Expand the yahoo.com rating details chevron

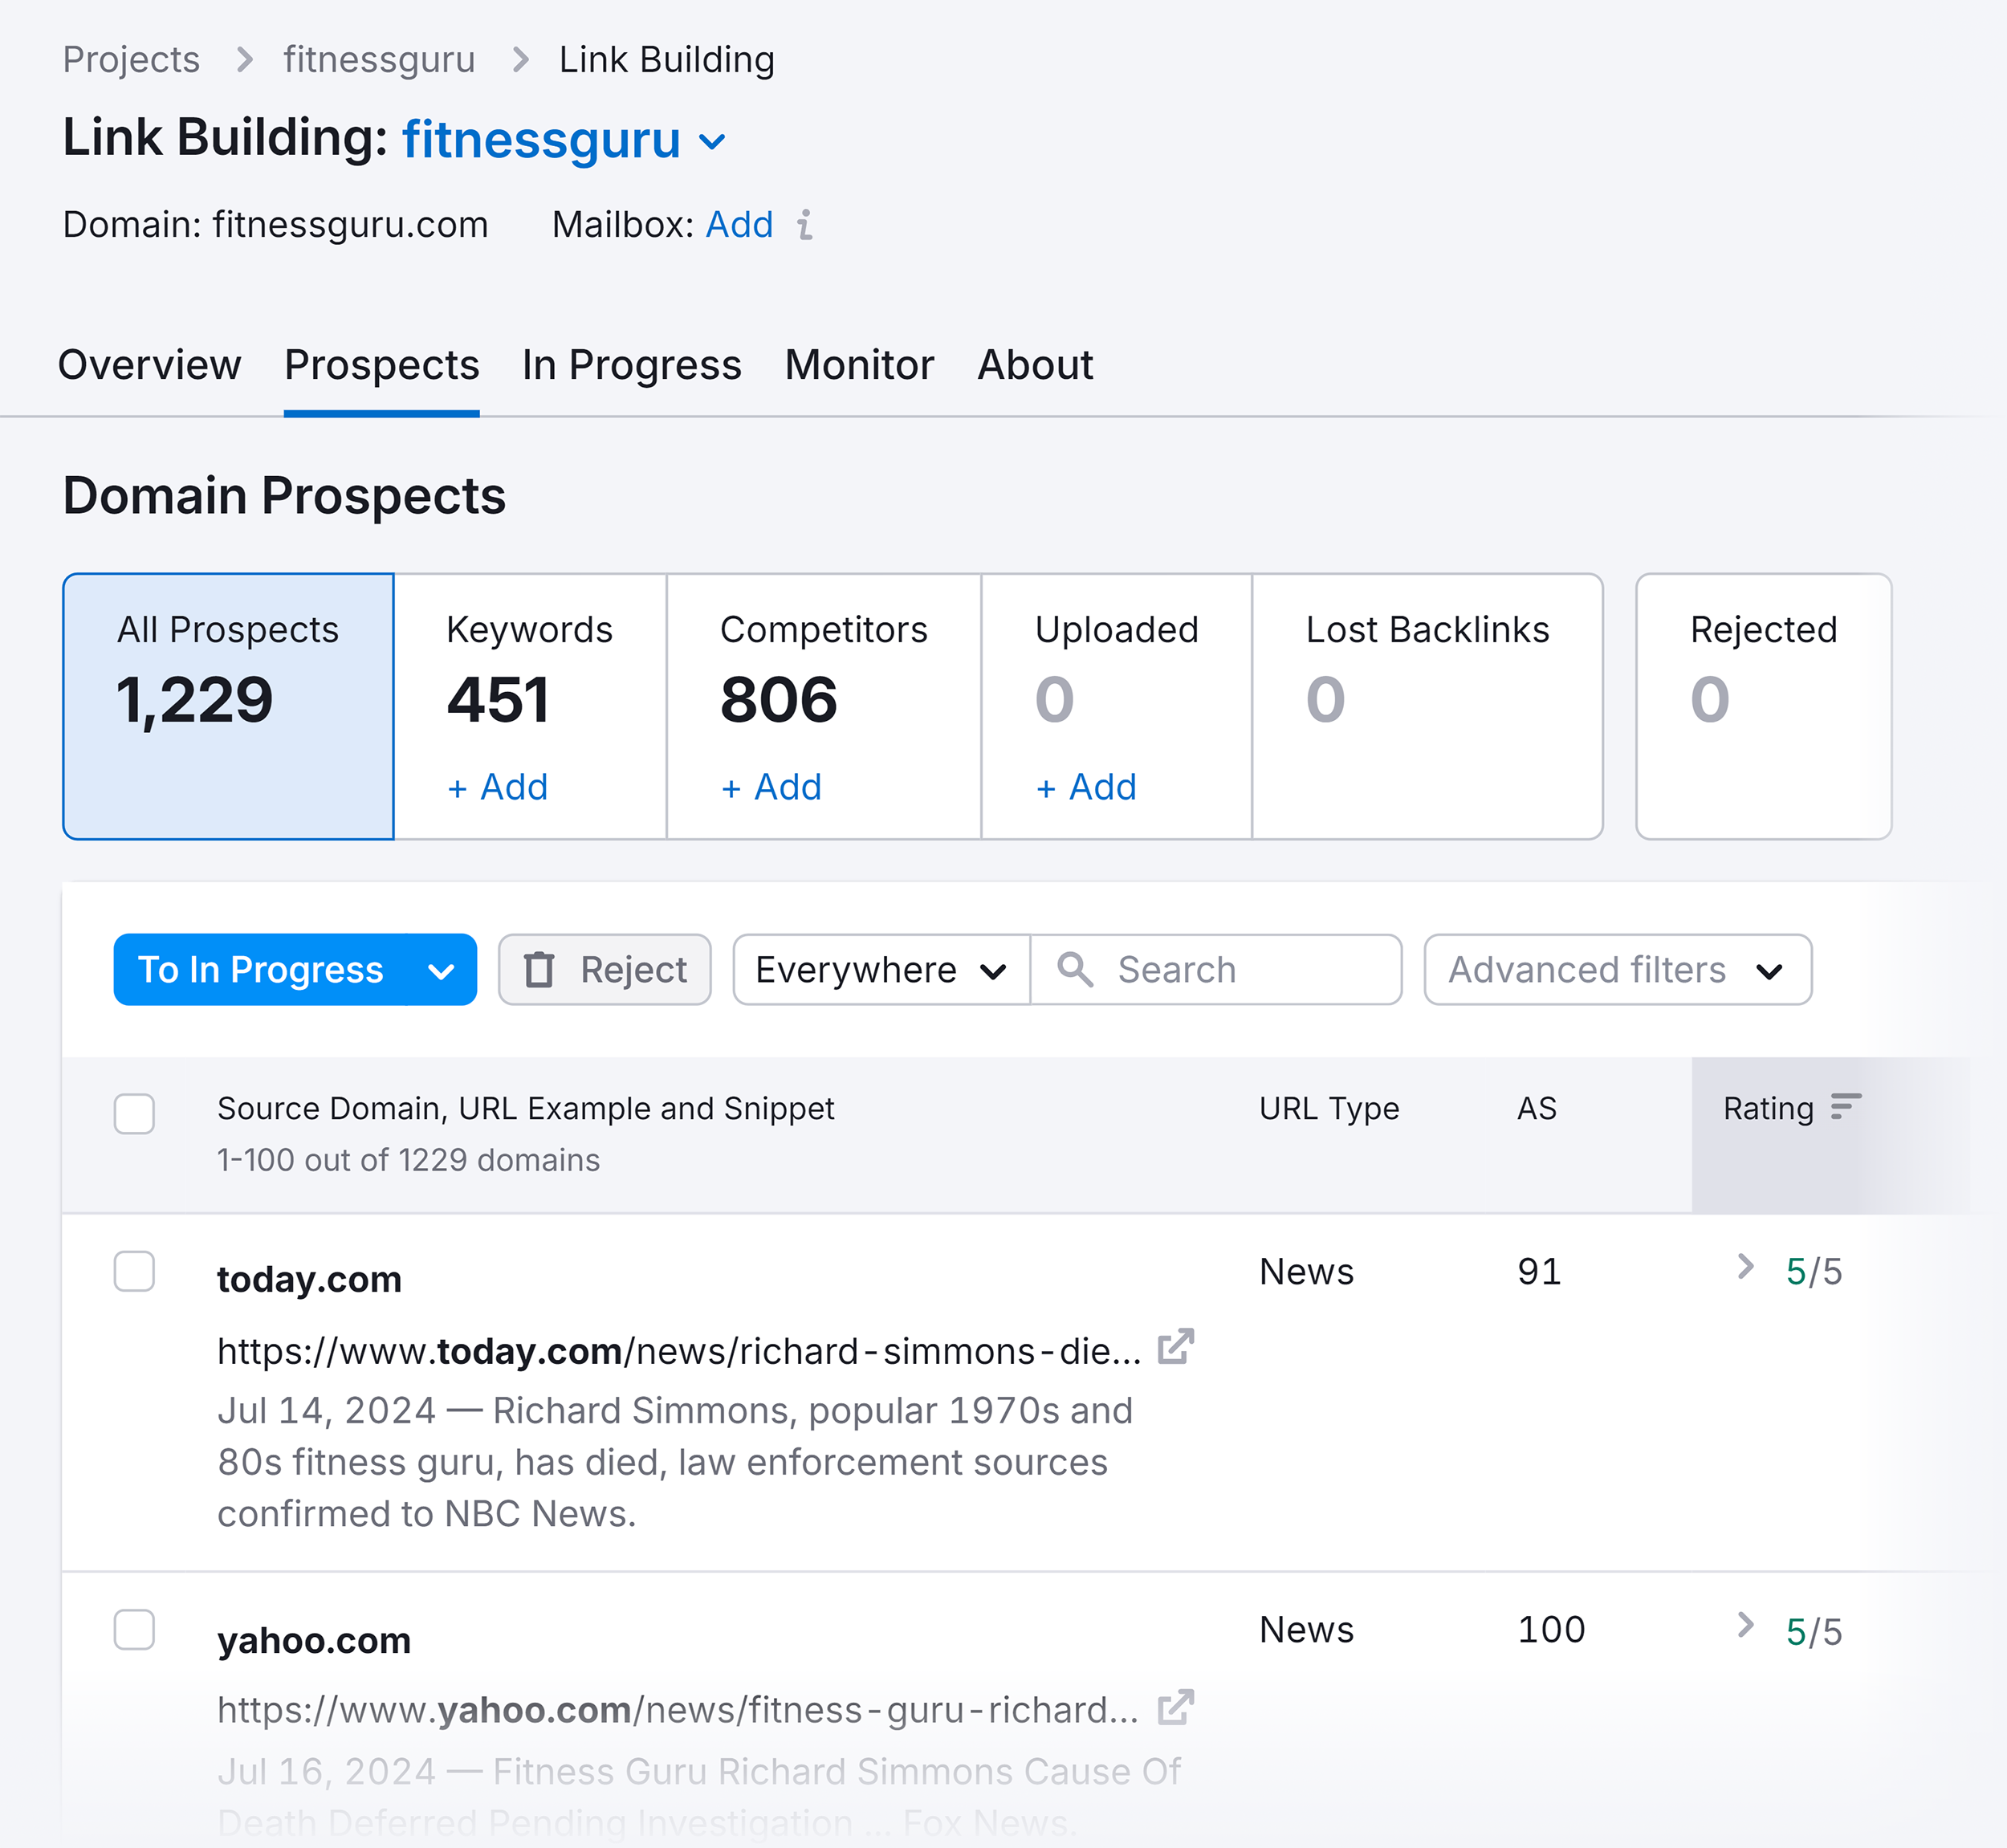[x=1746, y=1625]
